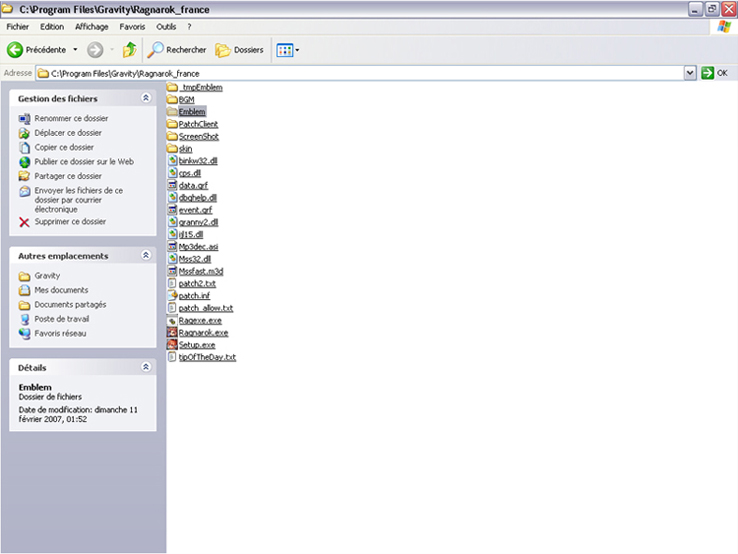The width and height of the screenshot is (738, 554).
Task: Open the Favoris menu
Action: 132,27
